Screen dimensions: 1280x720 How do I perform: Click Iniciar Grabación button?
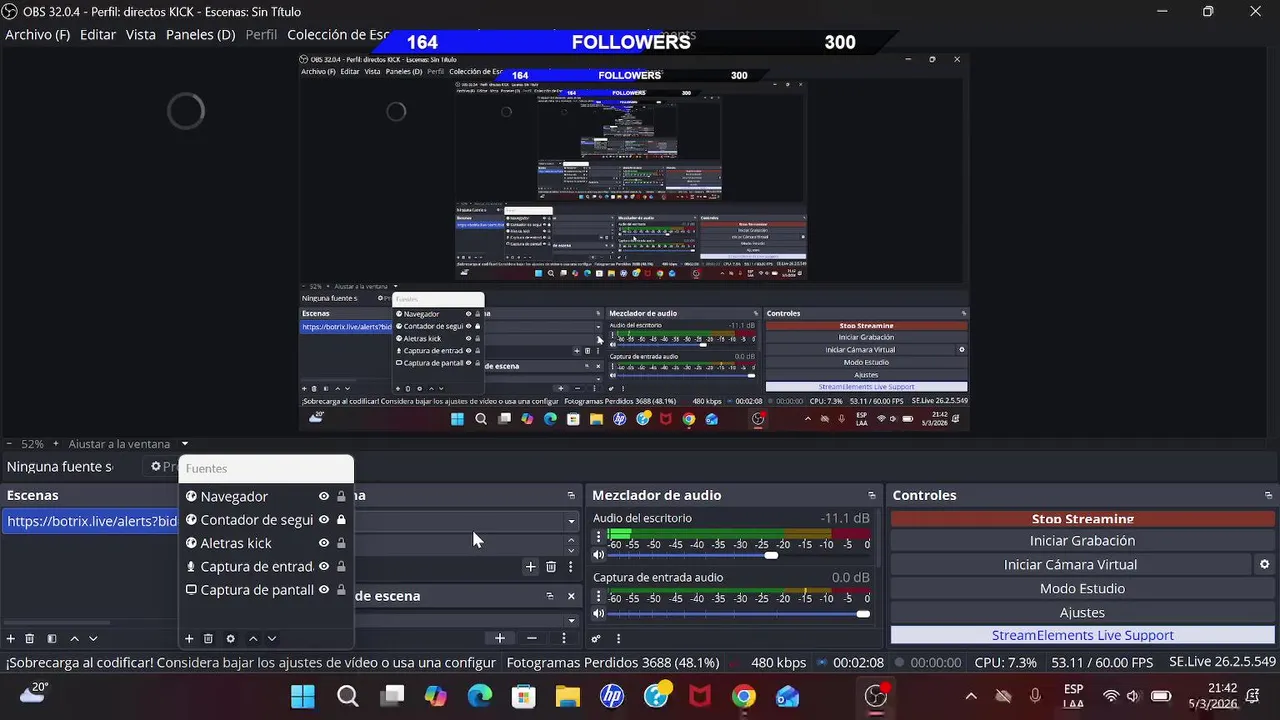pyautogui.click(x=1082, y=541)
